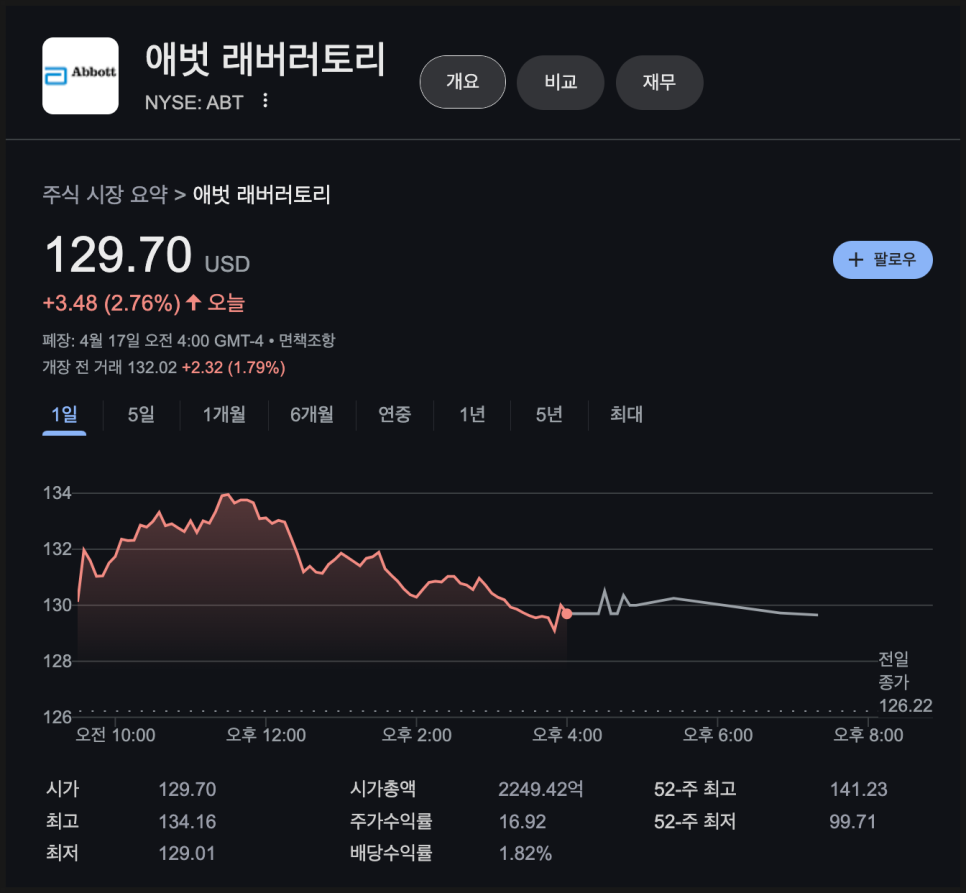966x893 pixels.
Task: Click the plus icon on 팔로우 button
Action: tap(855, 260)
